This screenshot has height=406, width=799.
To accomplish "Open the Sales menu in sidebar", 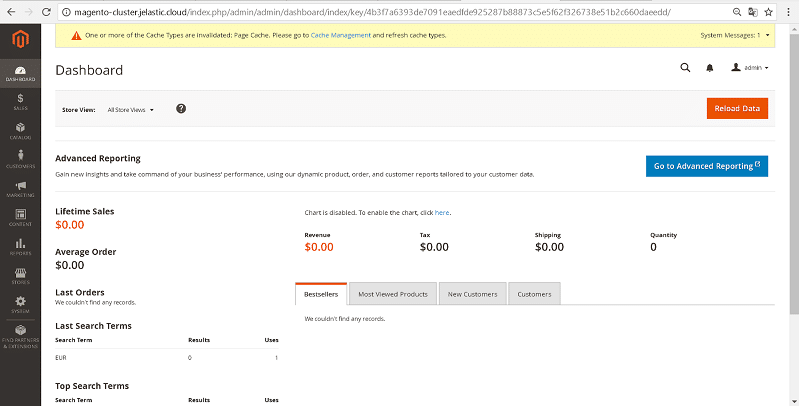I will point(20,101).
